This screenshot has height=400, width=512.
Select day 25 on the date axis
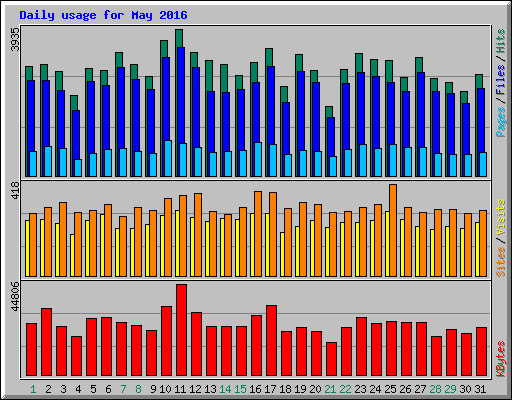coord(390,389)
